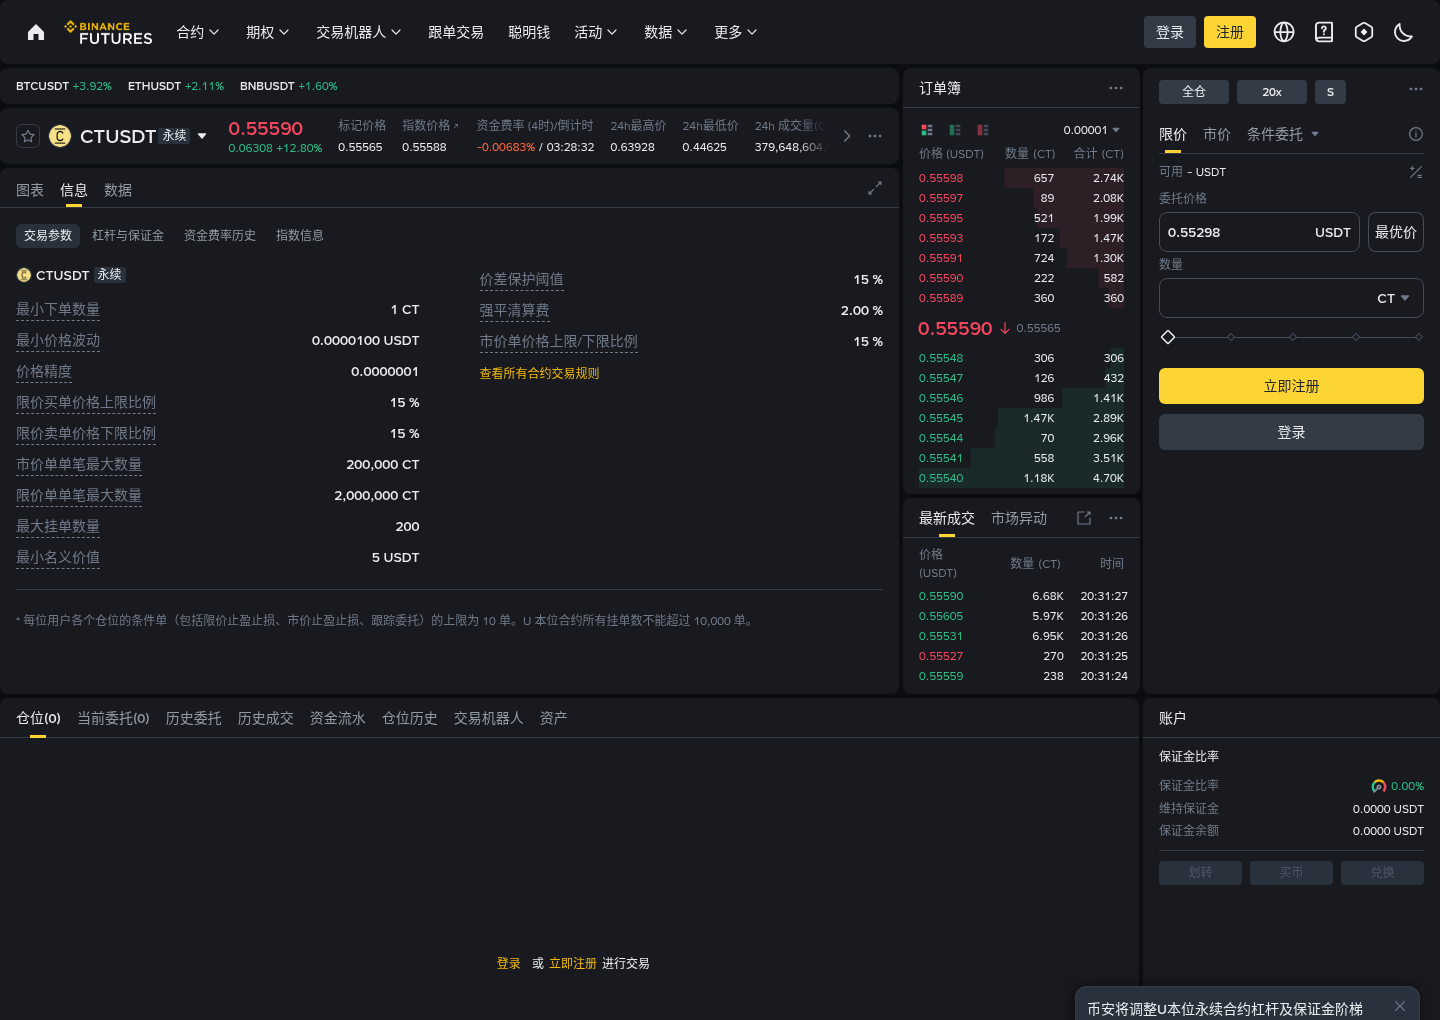
Task: Open the CT quantity unit dropdown
Action: coord(1393,298)
